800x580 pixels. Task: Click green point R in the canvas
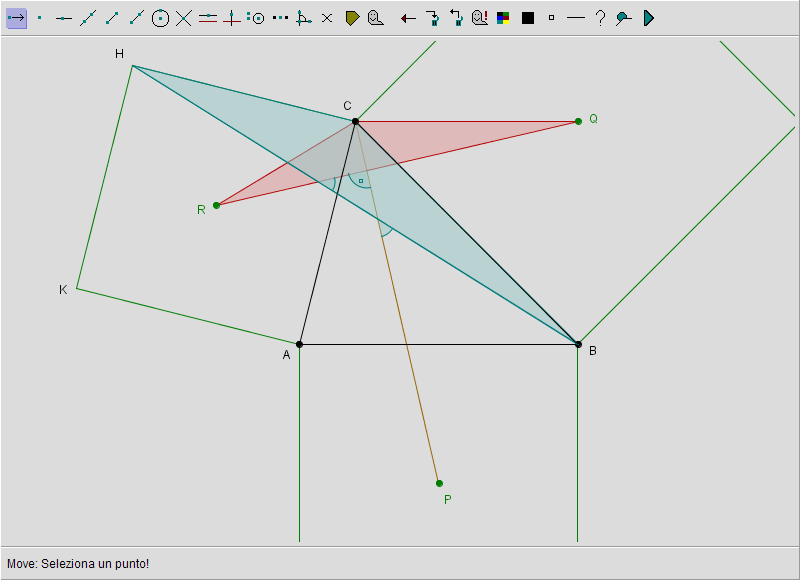coord(216,205)
